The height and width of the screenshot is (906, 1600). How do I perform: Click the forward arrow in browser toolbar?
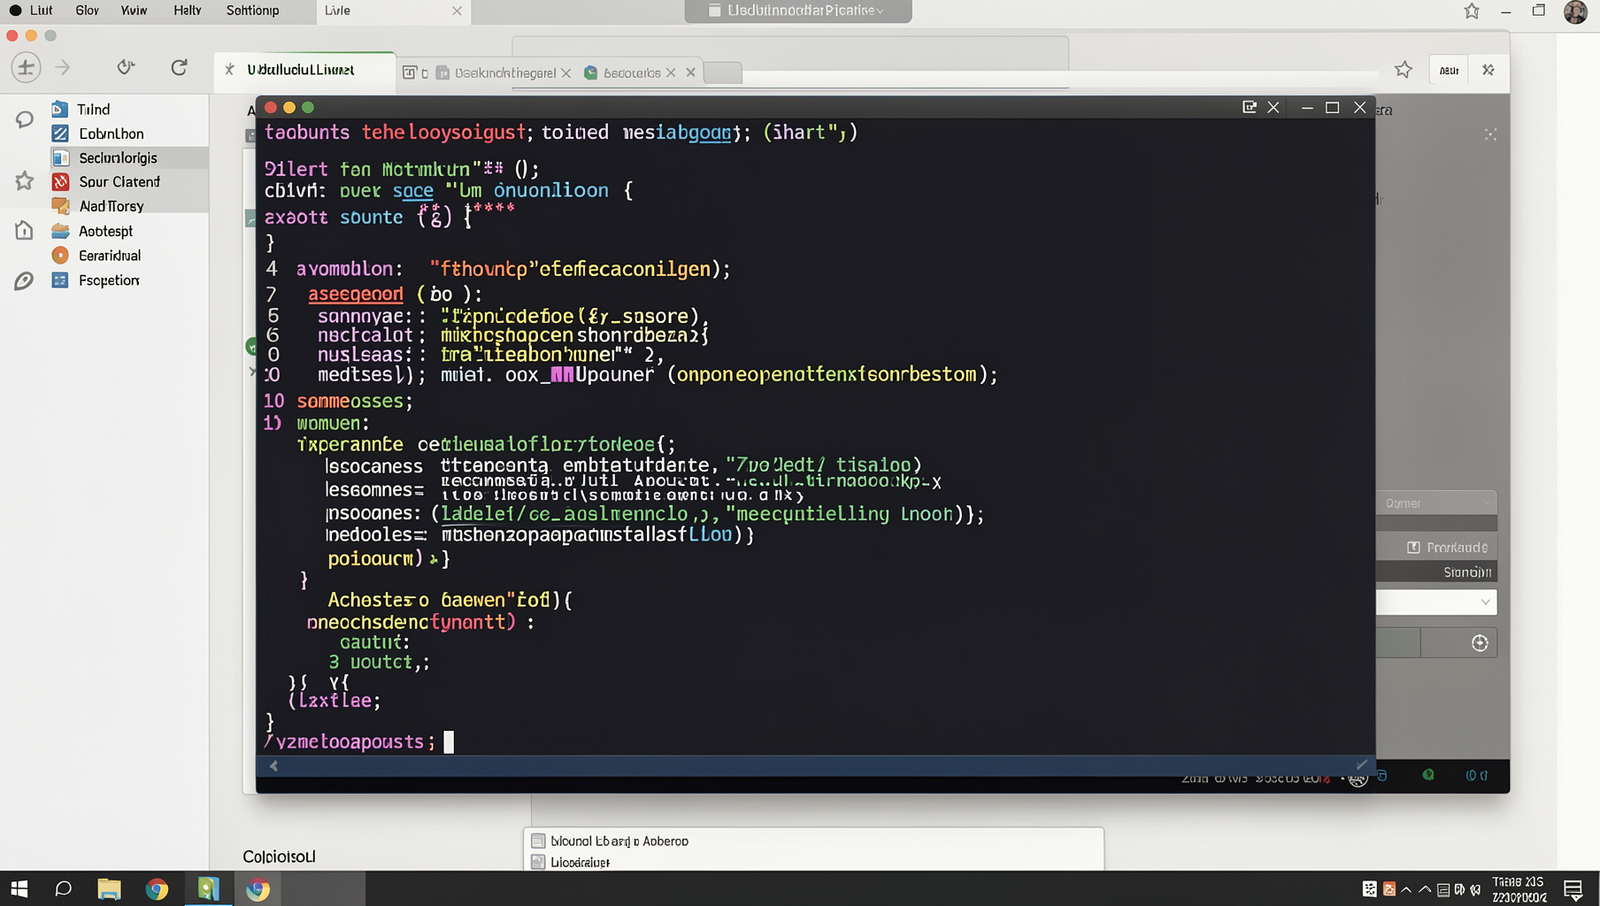tap(62, 67)
